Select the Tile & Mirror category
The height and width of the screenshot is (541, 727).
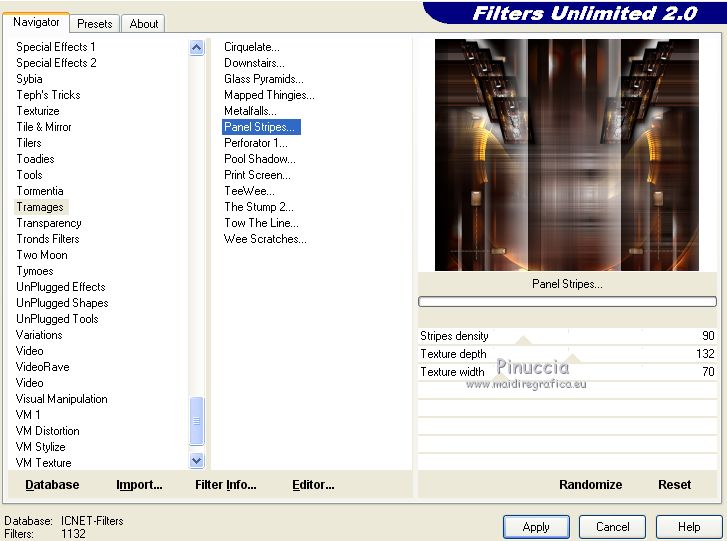tap(44, 127)
